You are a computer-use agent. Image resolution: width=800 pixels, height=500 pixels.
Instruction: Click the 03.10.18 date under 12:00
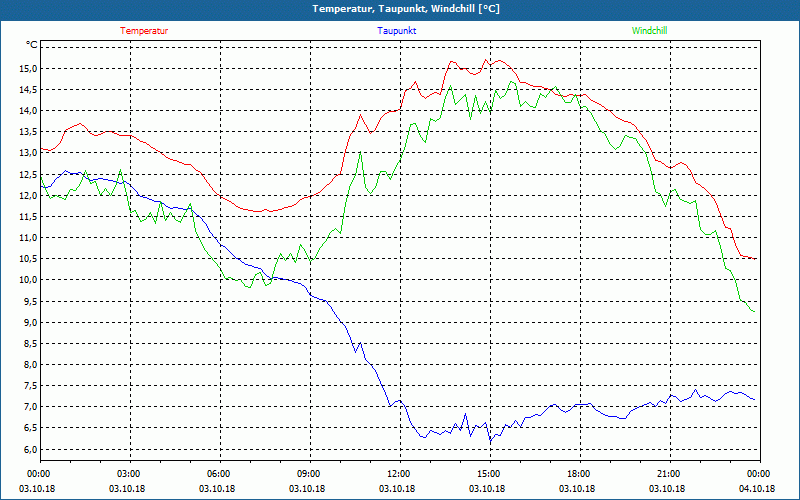pos(397,488)
